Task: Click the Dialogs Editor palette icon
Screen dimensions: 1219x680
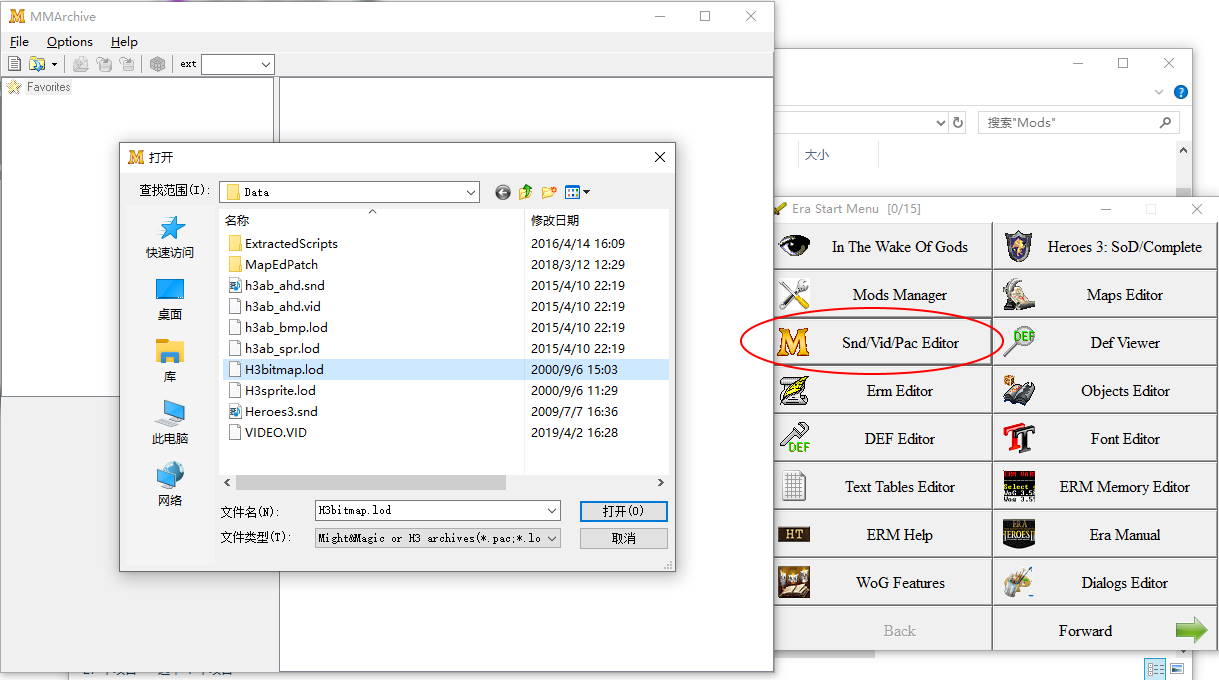Action: point(1018,582)
